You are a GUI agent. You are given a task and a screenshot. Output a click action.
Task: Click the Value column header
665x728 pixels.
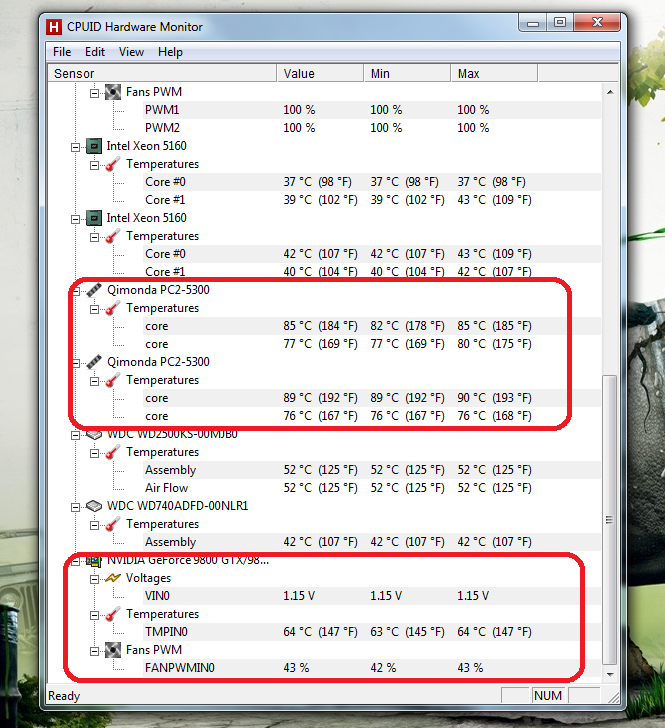point(320,73)
